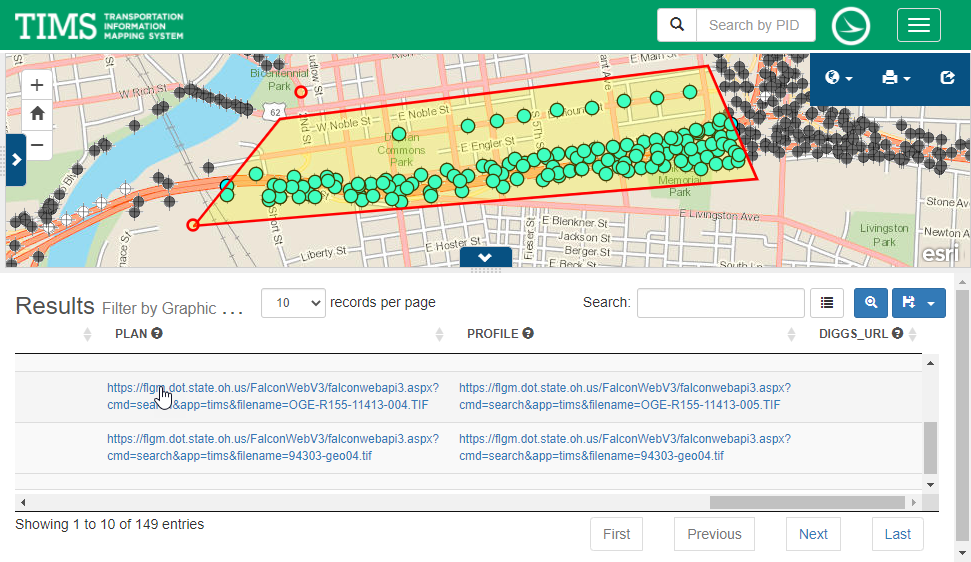Screen dimensions: 971x562
Task: Click the horizontal scrollbar left arrow
Action: (x=23, y=502)
